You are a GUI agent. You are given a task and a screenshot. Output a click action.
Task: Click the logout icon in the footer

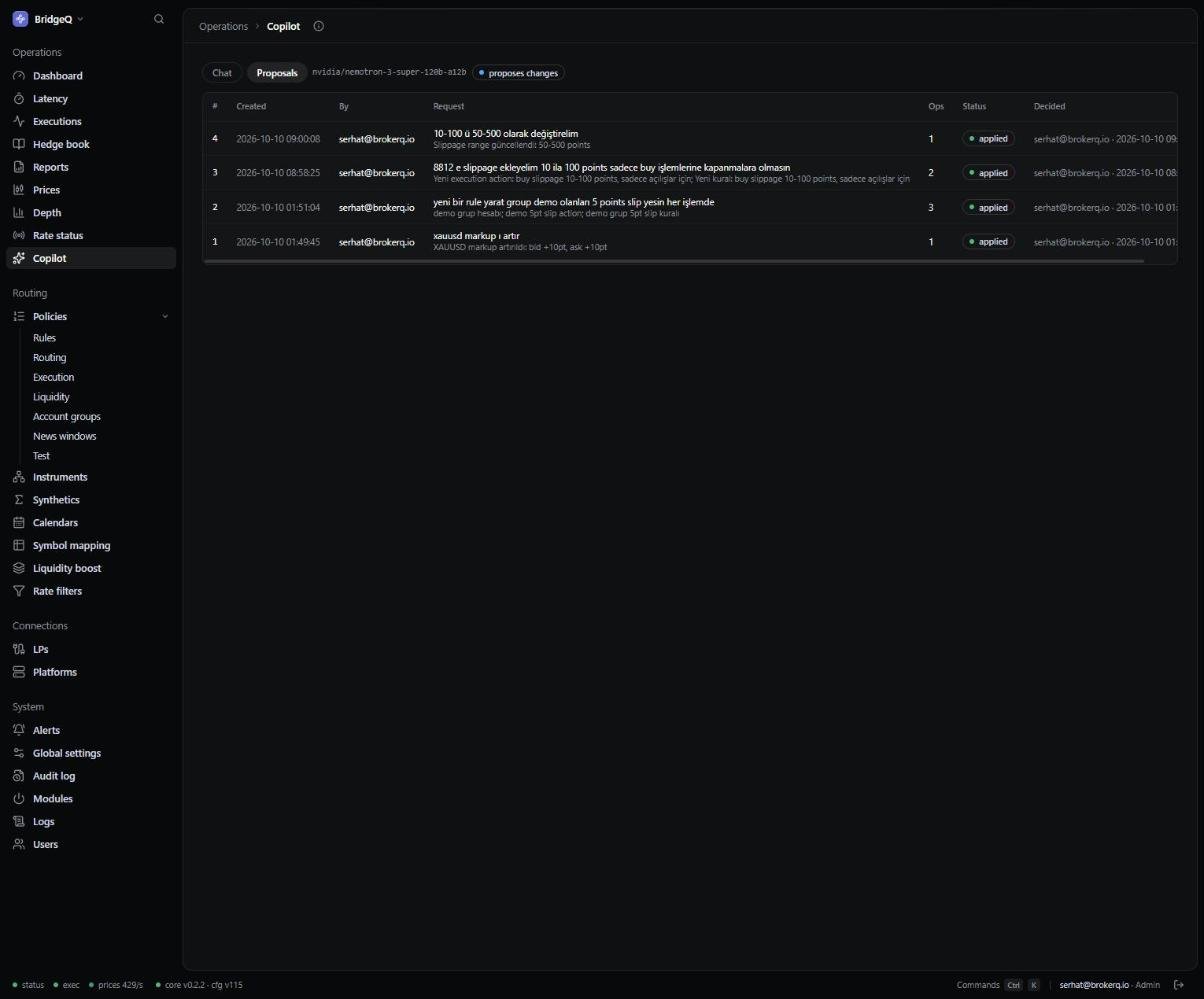pos(1179,985)
